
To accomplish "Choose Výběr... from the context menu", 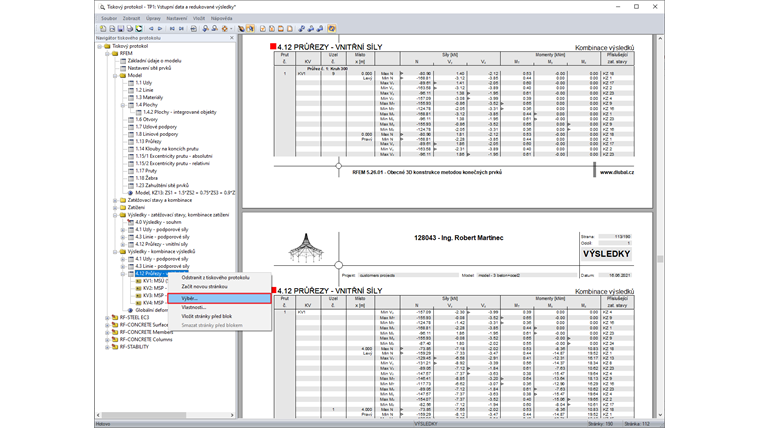I will coord(219,298).
